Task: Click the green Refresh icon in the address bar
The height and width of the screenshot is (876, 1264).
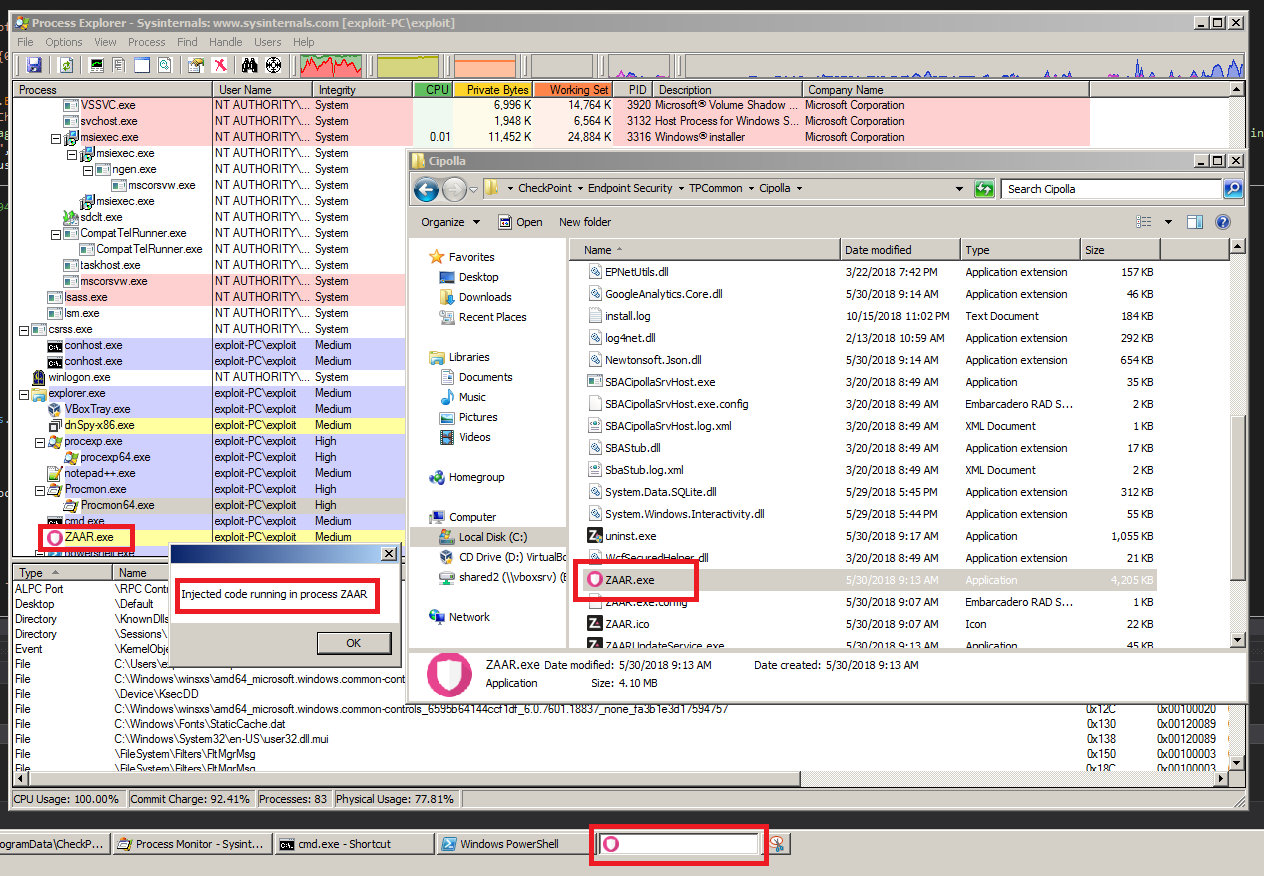Action: 984,188
